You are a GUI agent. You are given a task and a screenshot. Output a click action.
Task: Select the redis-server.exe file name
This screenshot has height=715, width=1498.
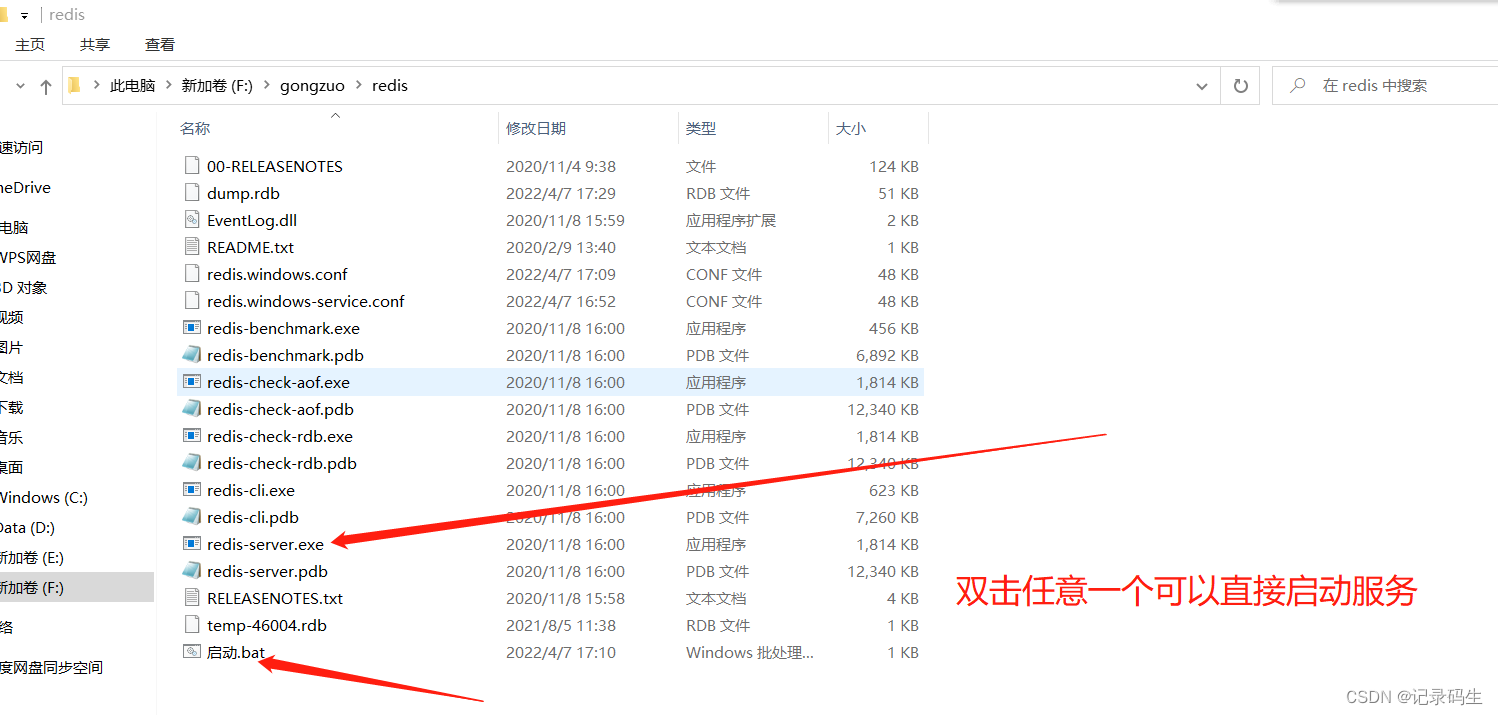pyautogui.click(x=265, y=544)
